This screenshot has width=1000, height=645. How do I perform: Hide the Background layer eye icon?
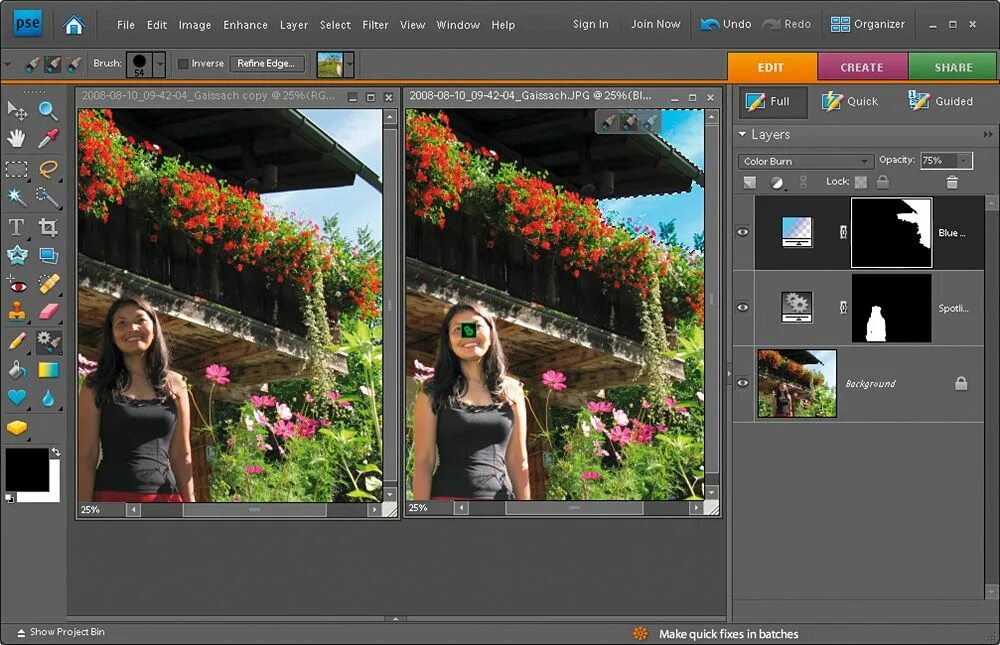[742, 383]
